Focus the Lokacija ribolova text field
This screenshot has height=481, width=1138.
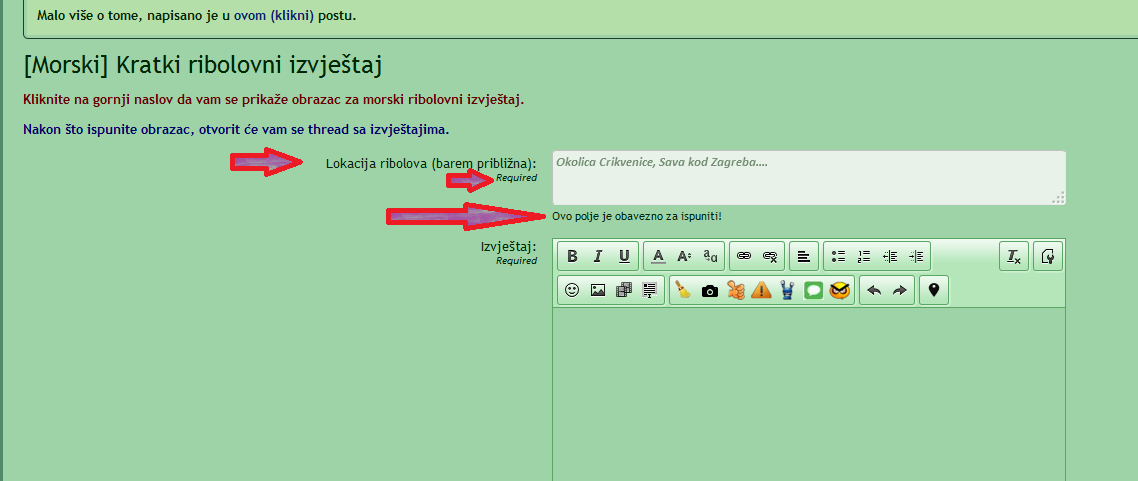(809, 178)
